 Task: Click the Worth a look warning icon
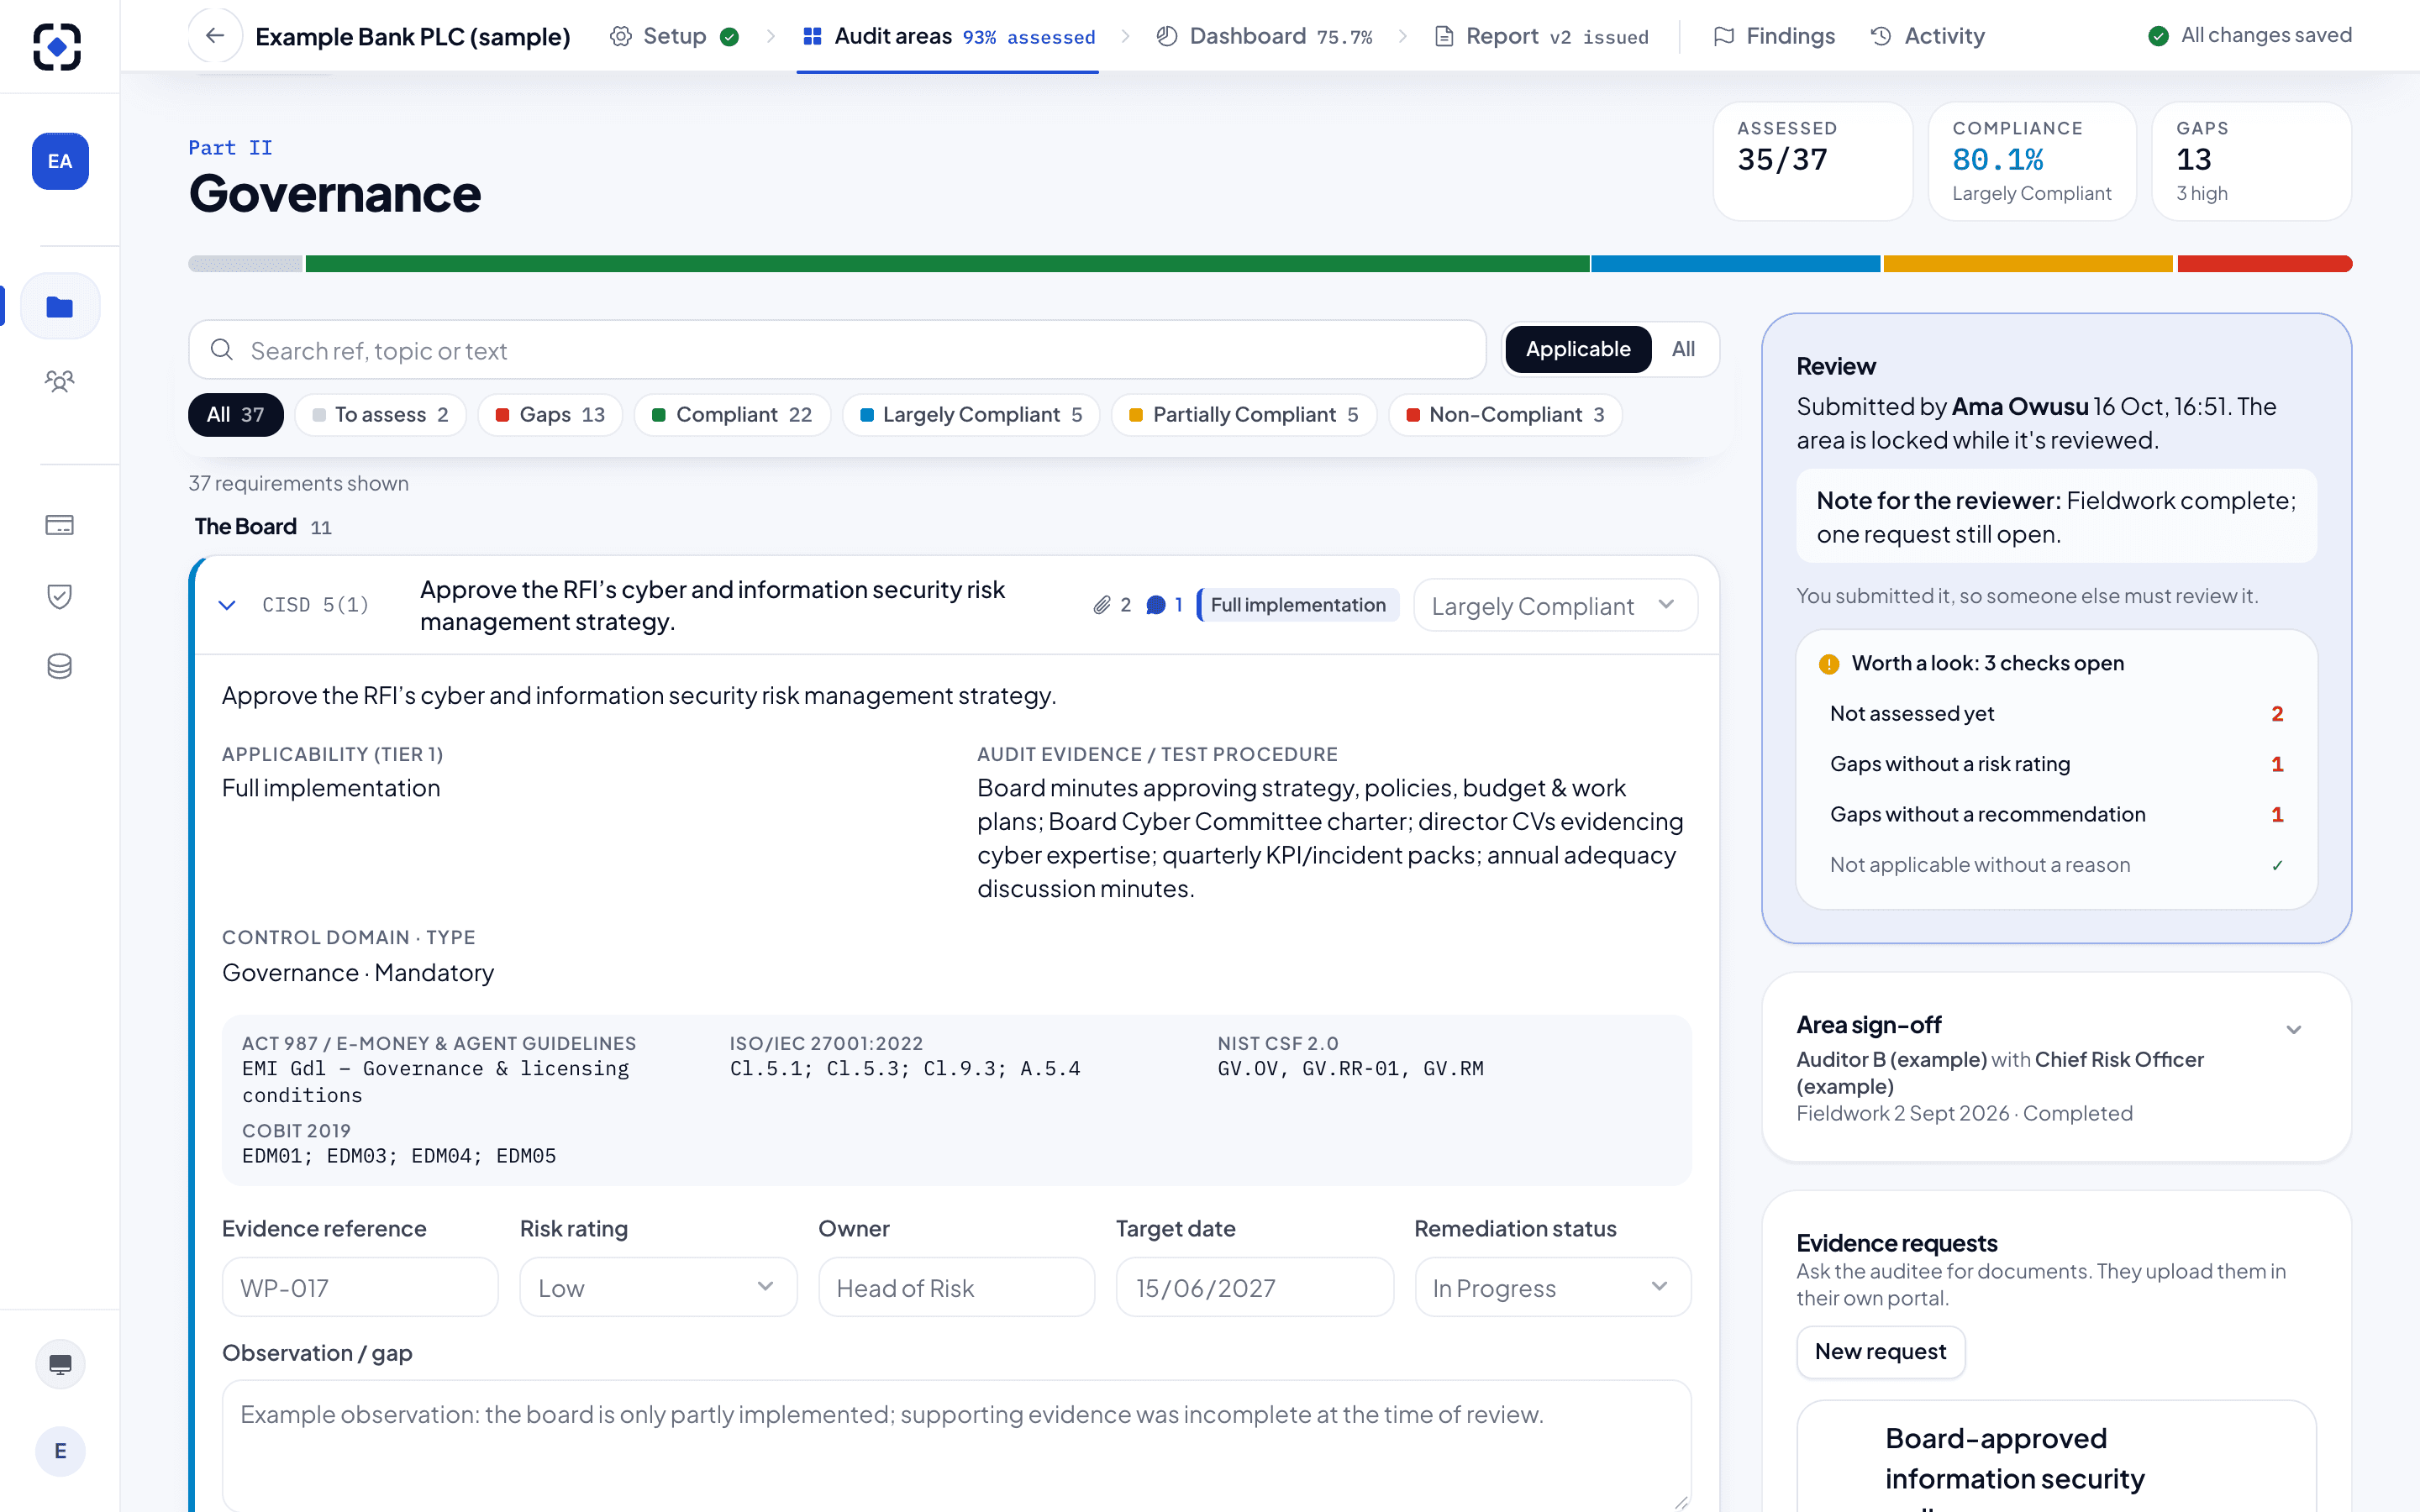pos(1829,664)
